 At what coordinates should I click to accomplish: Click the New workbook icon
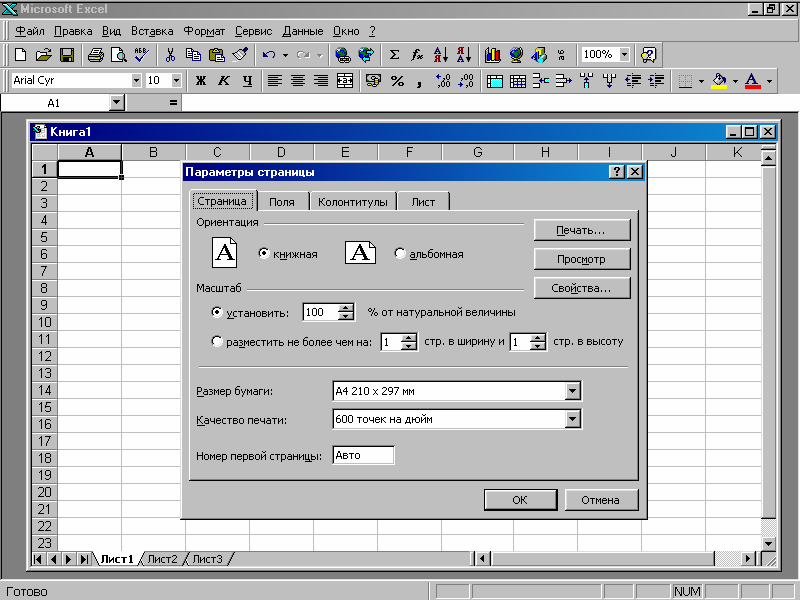point(20,55)
